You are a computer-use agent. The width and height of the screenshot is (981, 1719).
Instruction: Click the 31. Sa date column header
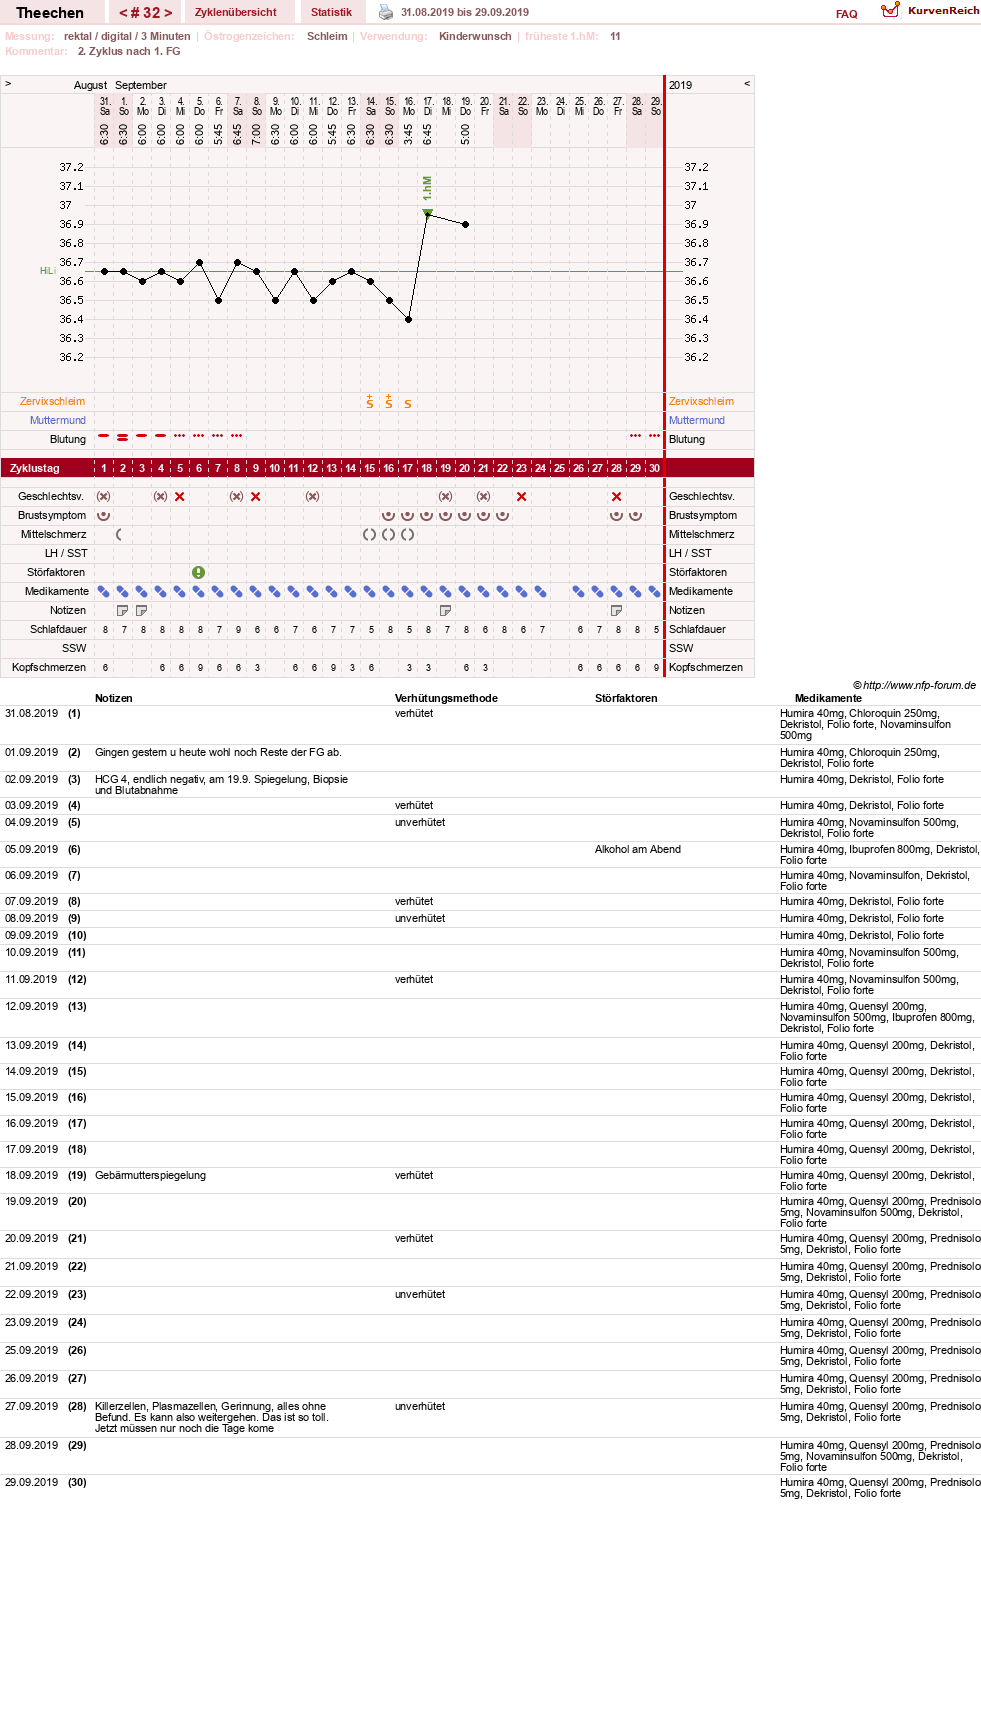click(104, 106)
